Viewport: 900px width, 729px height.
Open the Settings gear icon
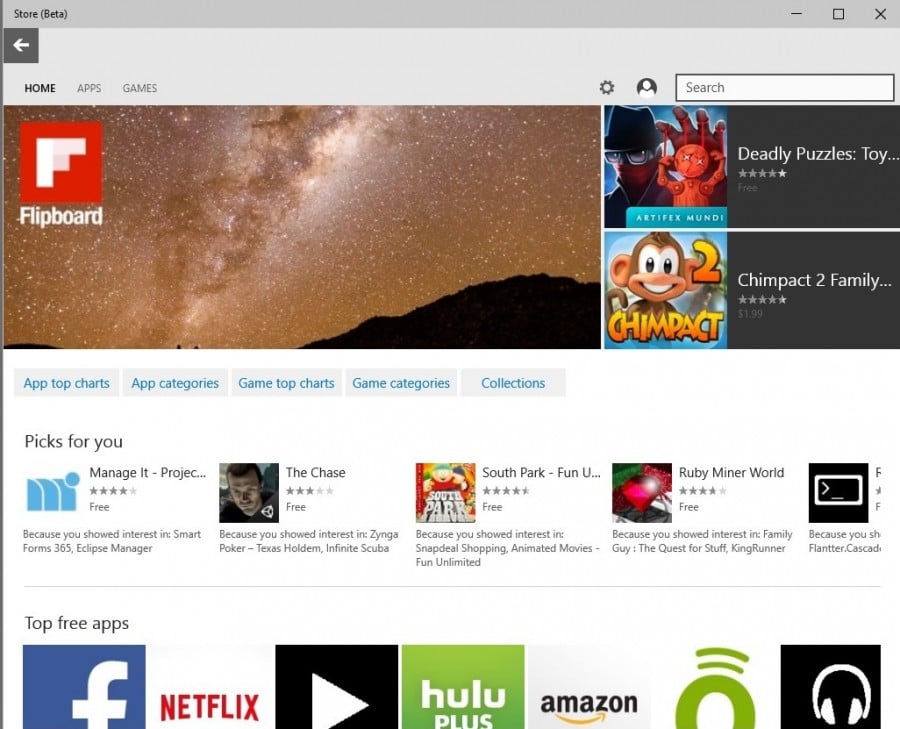(607, 87)
